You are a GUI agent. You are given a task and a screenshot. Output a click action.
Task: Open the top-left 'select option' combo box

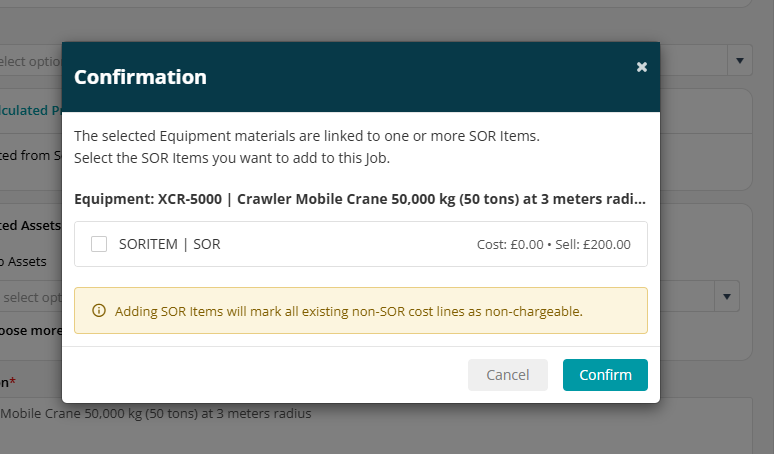click(31, 61)
